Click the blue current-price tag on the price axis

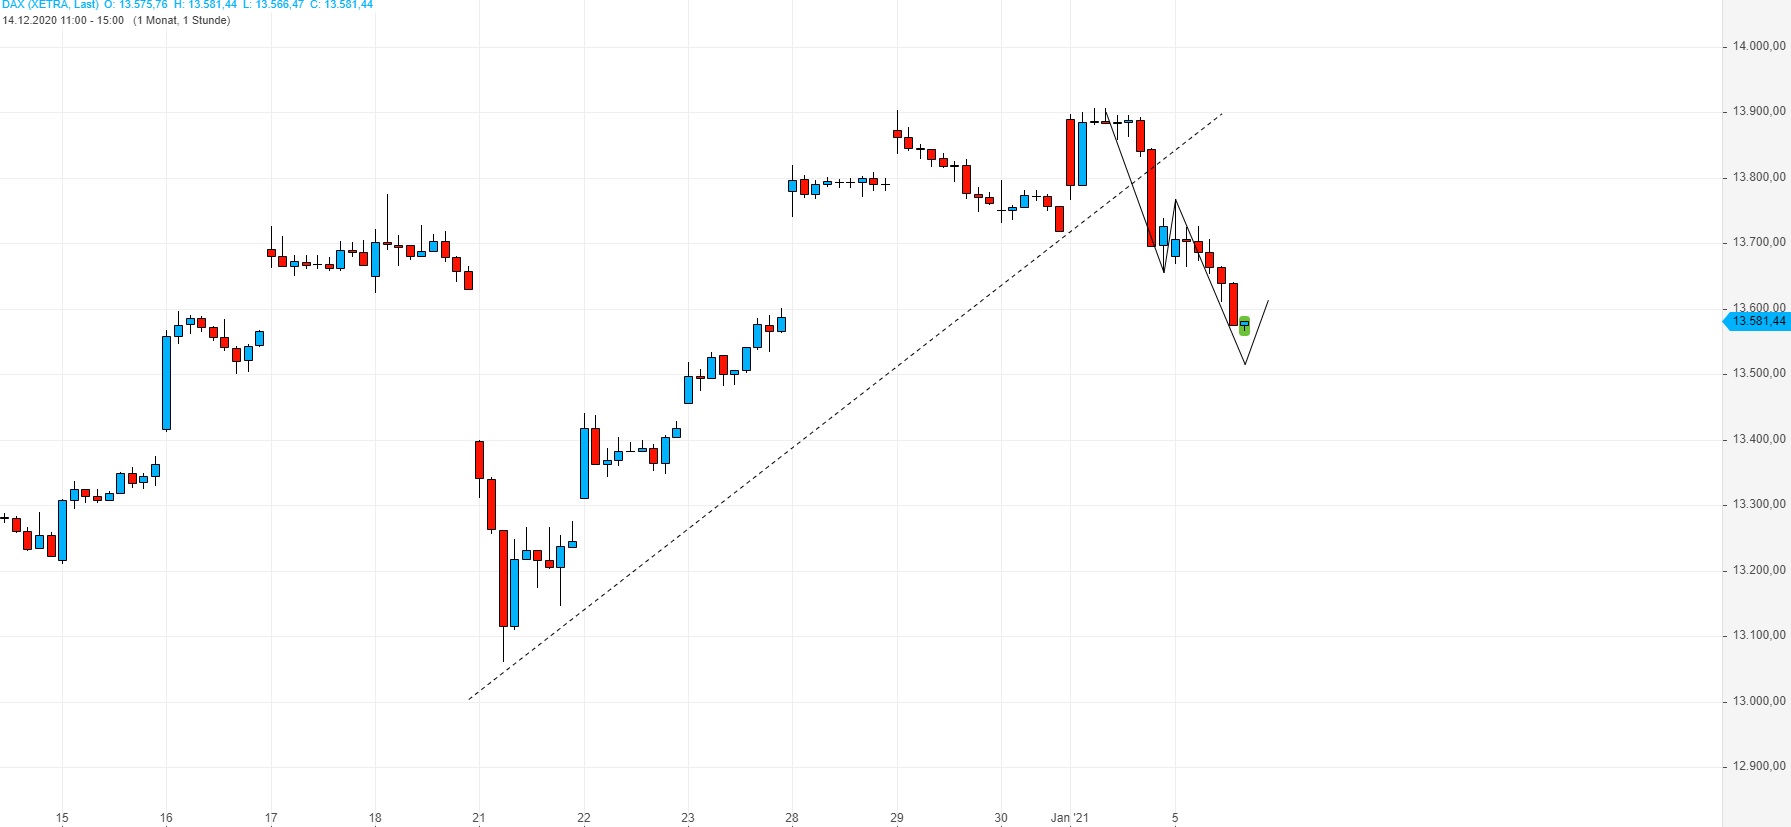1757,321
